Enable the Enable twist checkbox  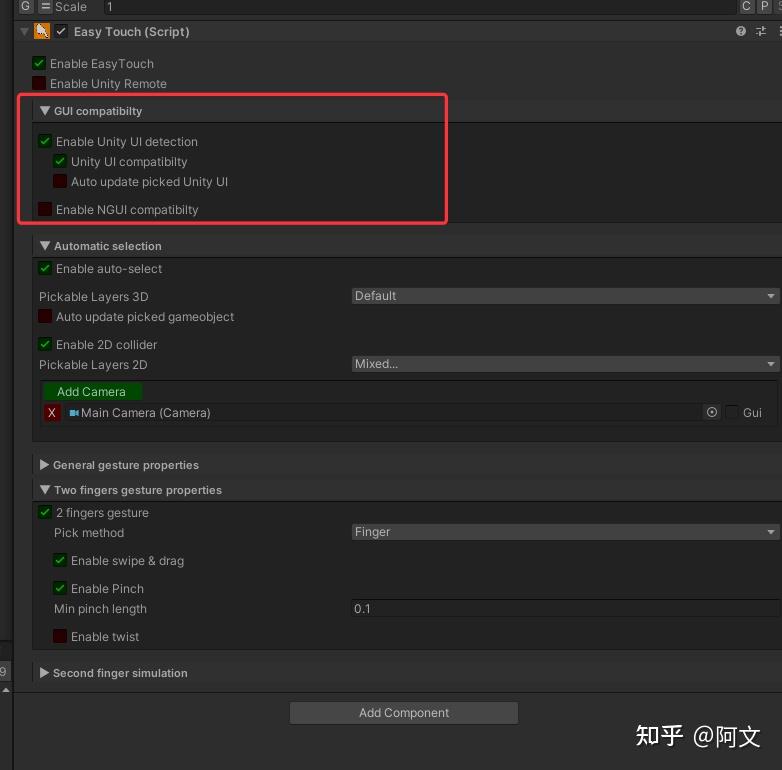(x=60, y=636)
